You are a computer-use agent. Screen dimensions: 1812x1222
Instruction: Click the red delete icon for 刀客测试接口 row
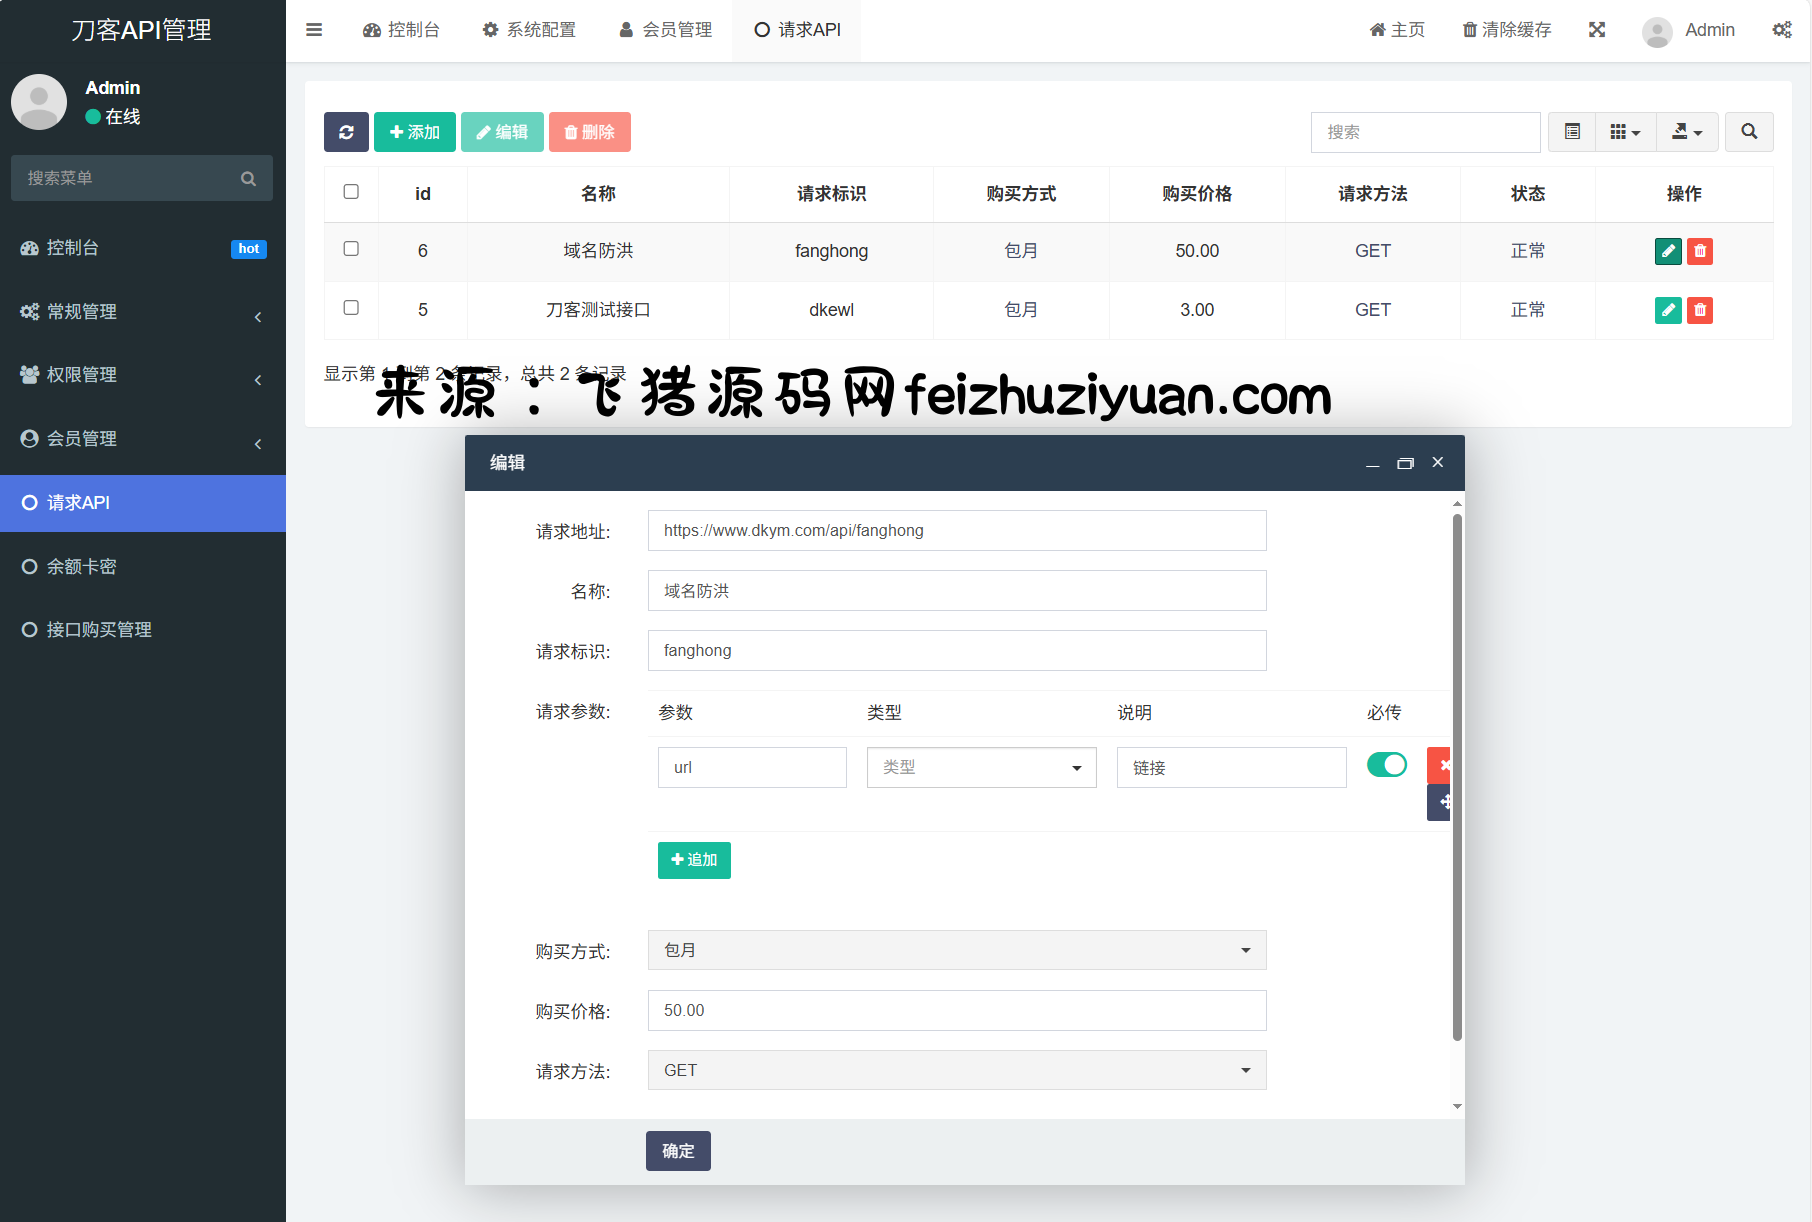click(x=1699, y=310)
